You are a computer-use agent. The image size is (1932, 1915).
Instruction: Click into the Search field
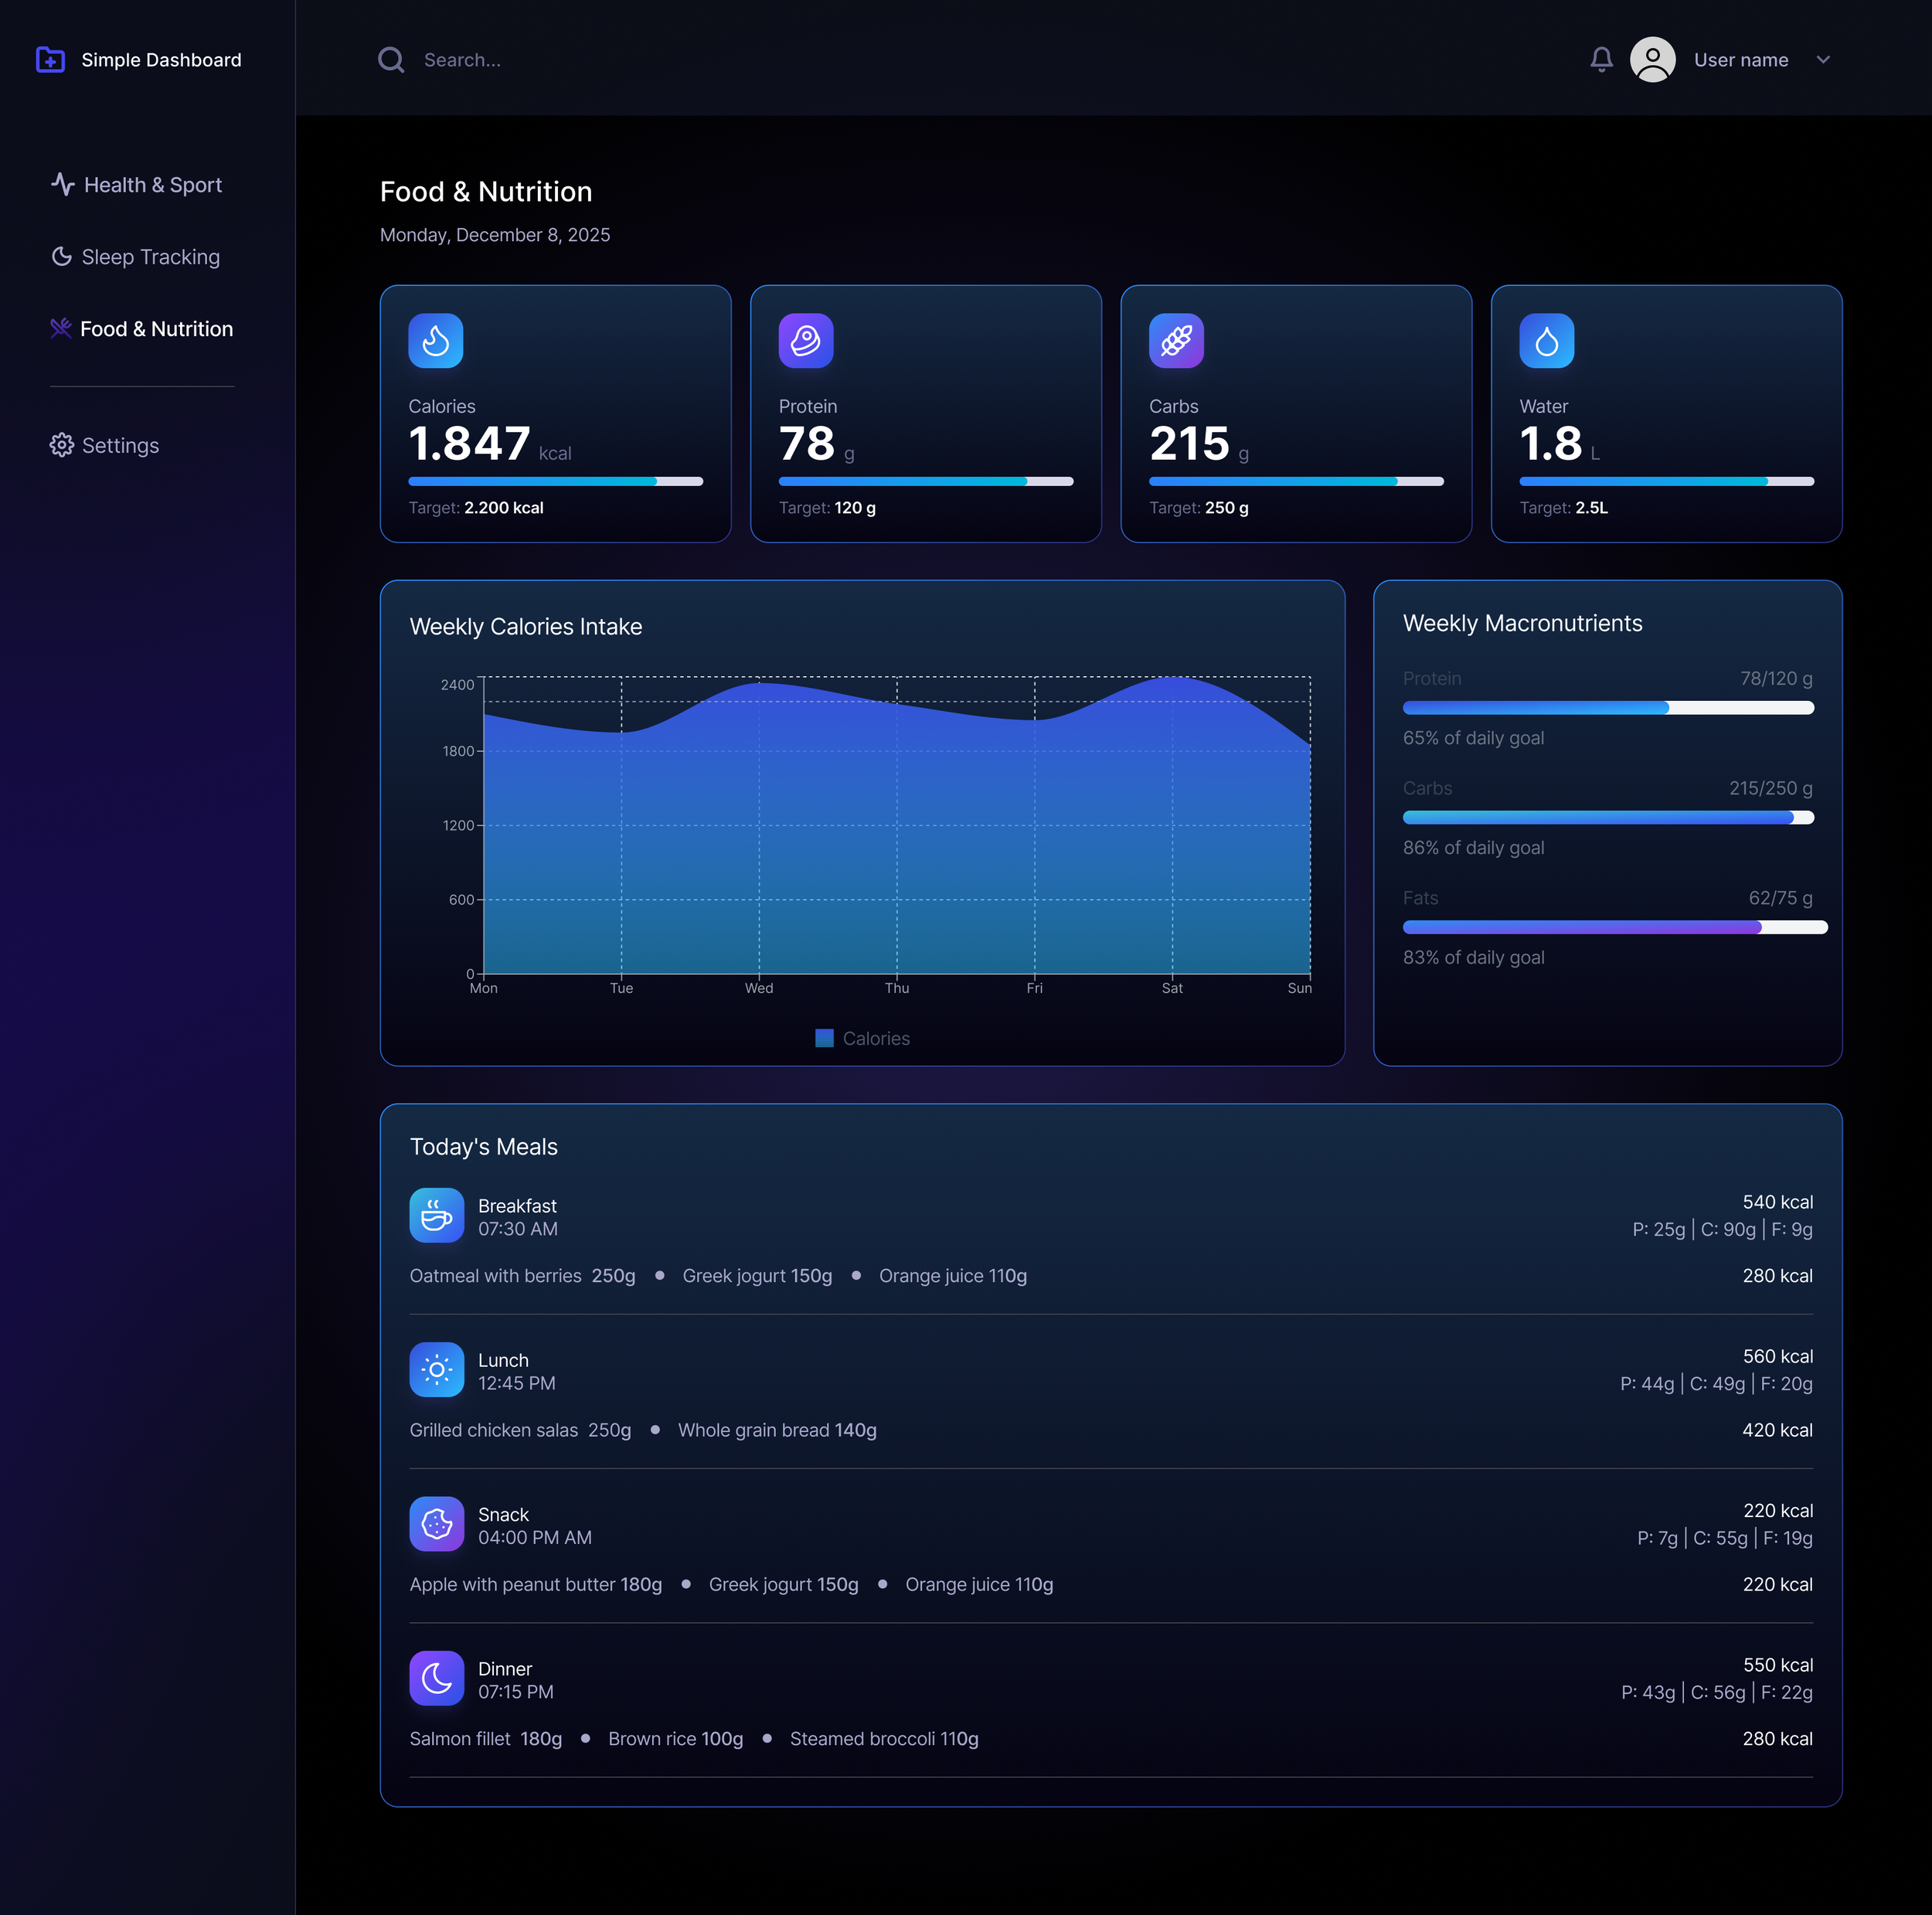[x=700, y=60]
